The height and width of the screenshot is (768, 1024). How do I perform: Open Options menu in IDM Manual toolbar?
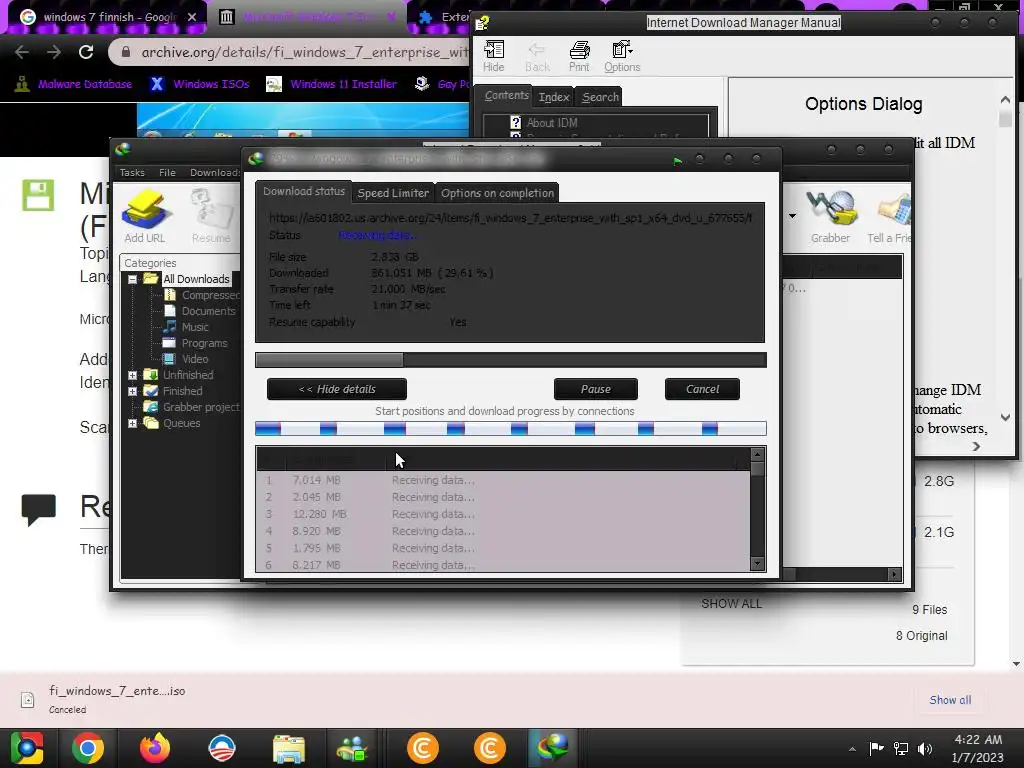[622, 56]
